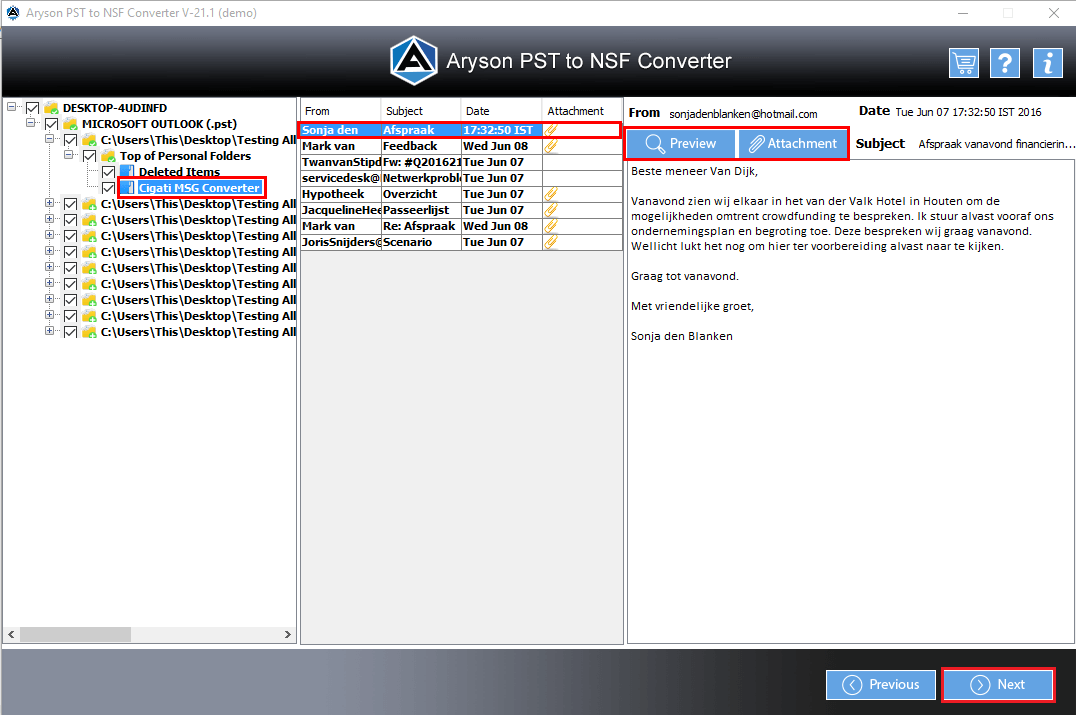Click the Previous button
This screenshot has height=715, width=1076.
click(x=880, y=685)
